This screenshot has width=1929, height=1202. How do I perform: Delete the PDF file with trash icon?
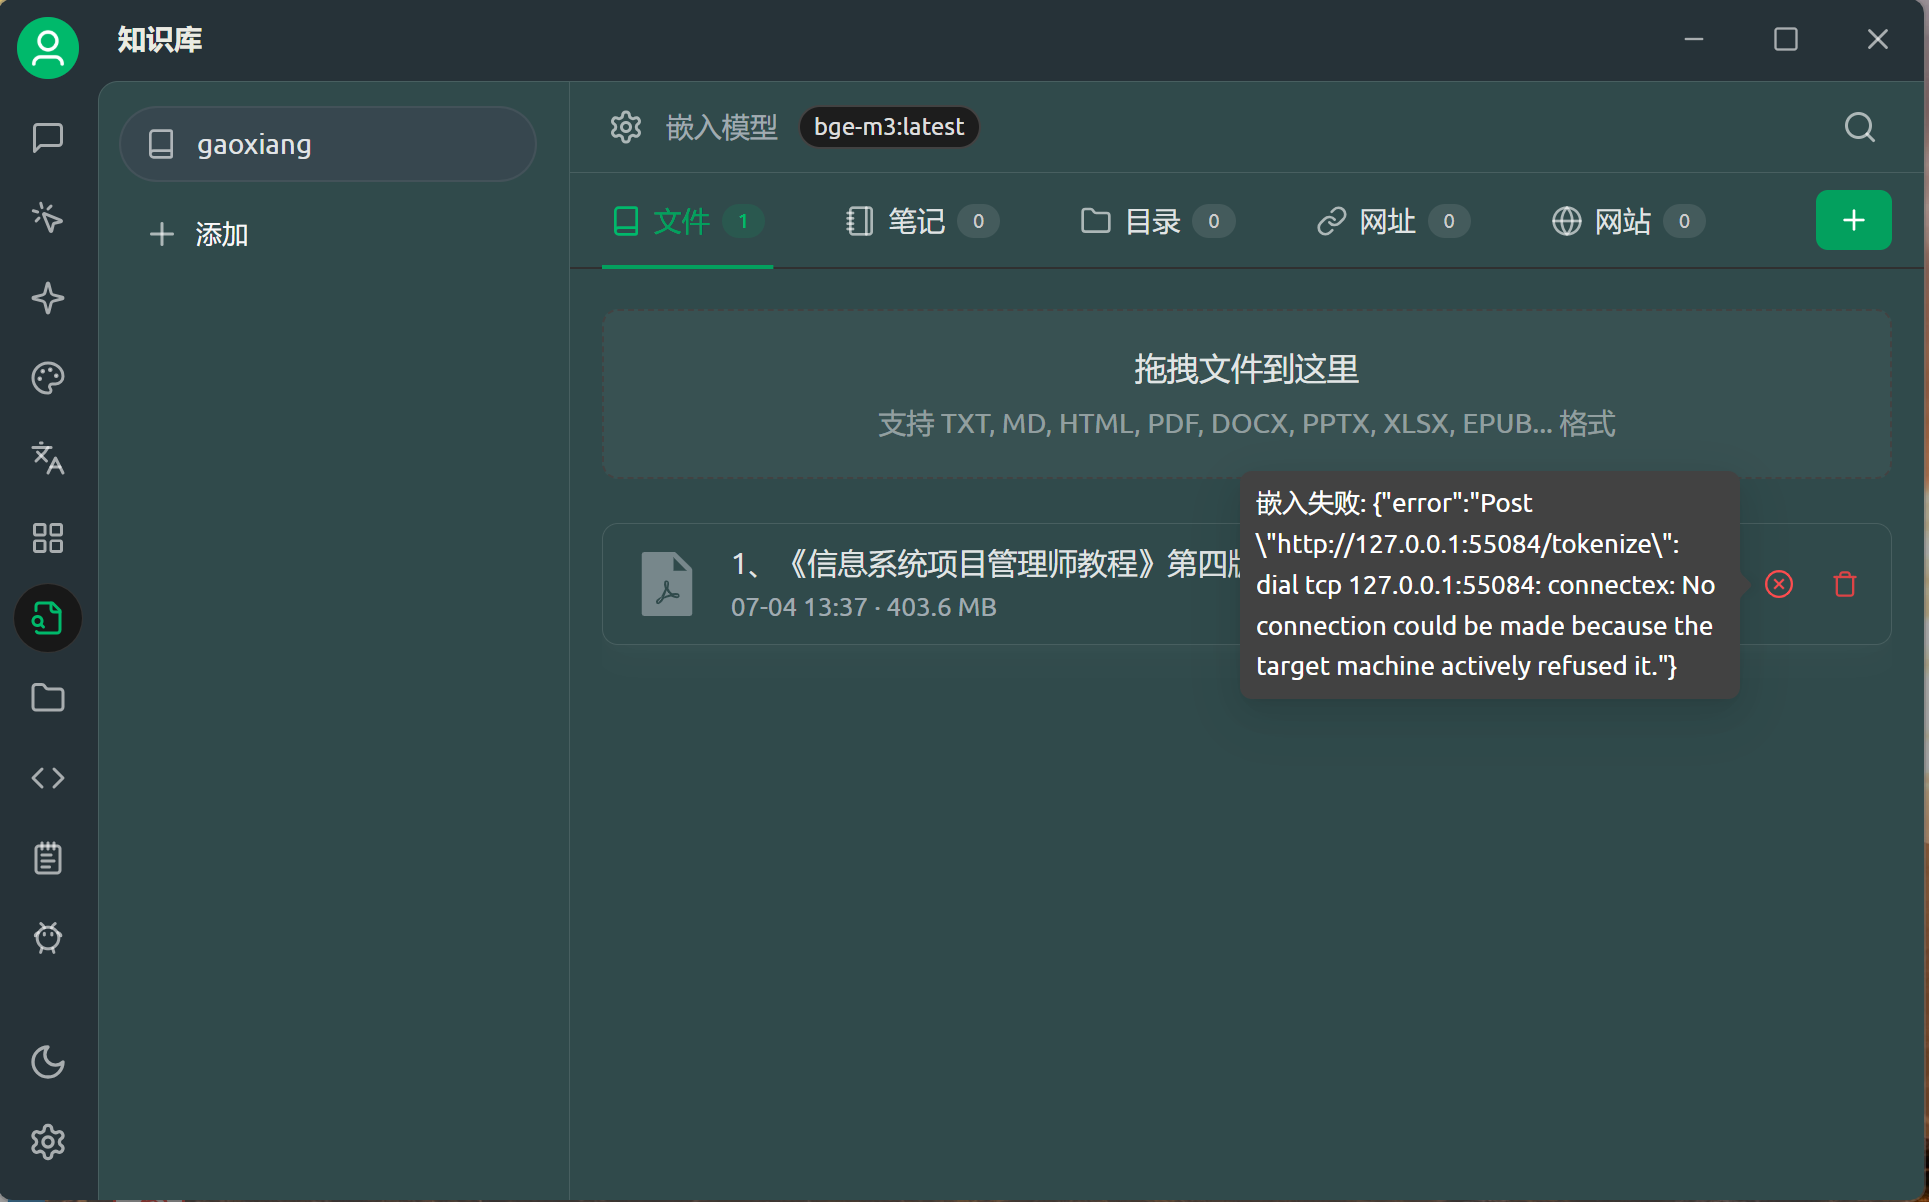point(1845,584)
